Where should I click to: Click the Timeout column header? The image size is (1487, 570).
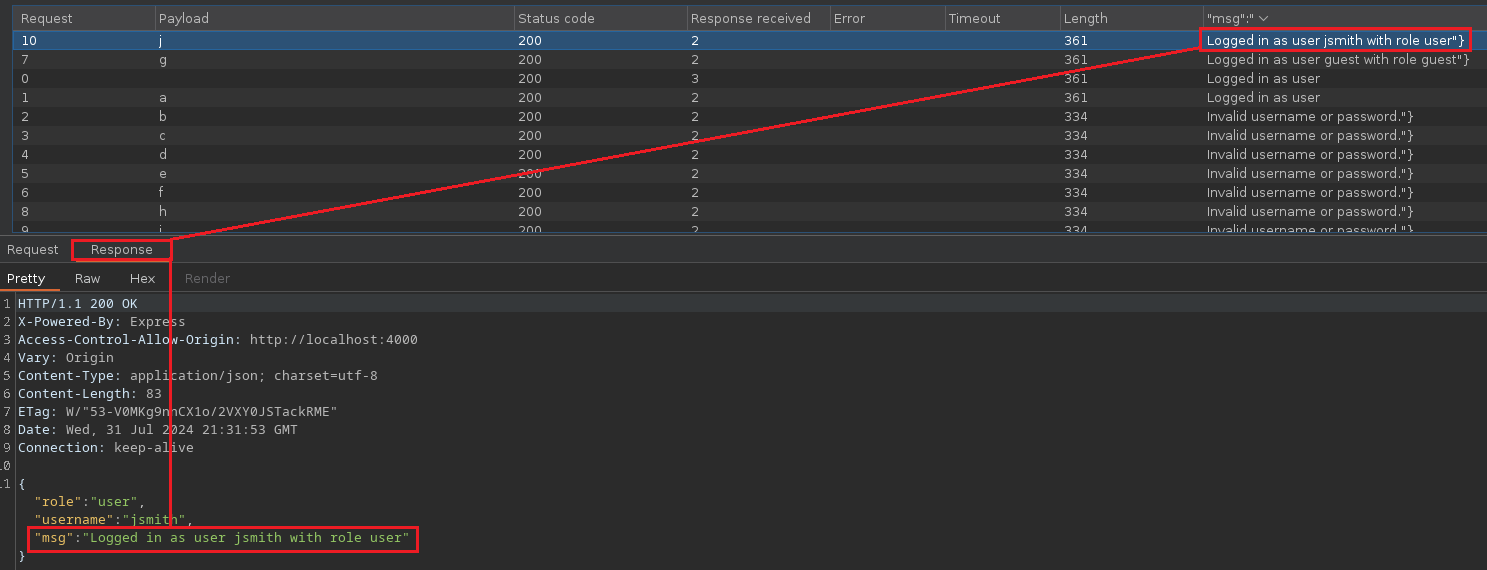[x=974, y=19]
